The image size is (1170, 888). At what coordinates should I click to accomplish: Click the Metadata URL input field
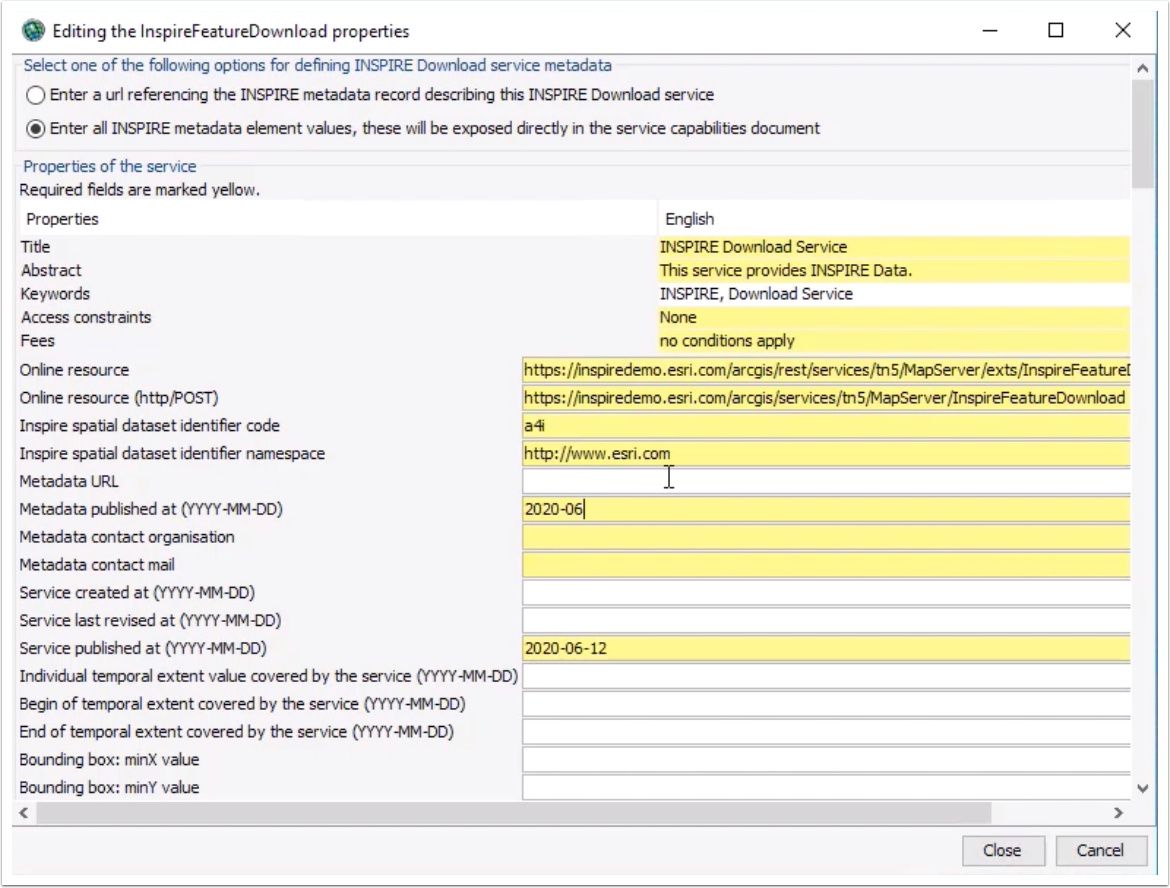click(826, 481)
